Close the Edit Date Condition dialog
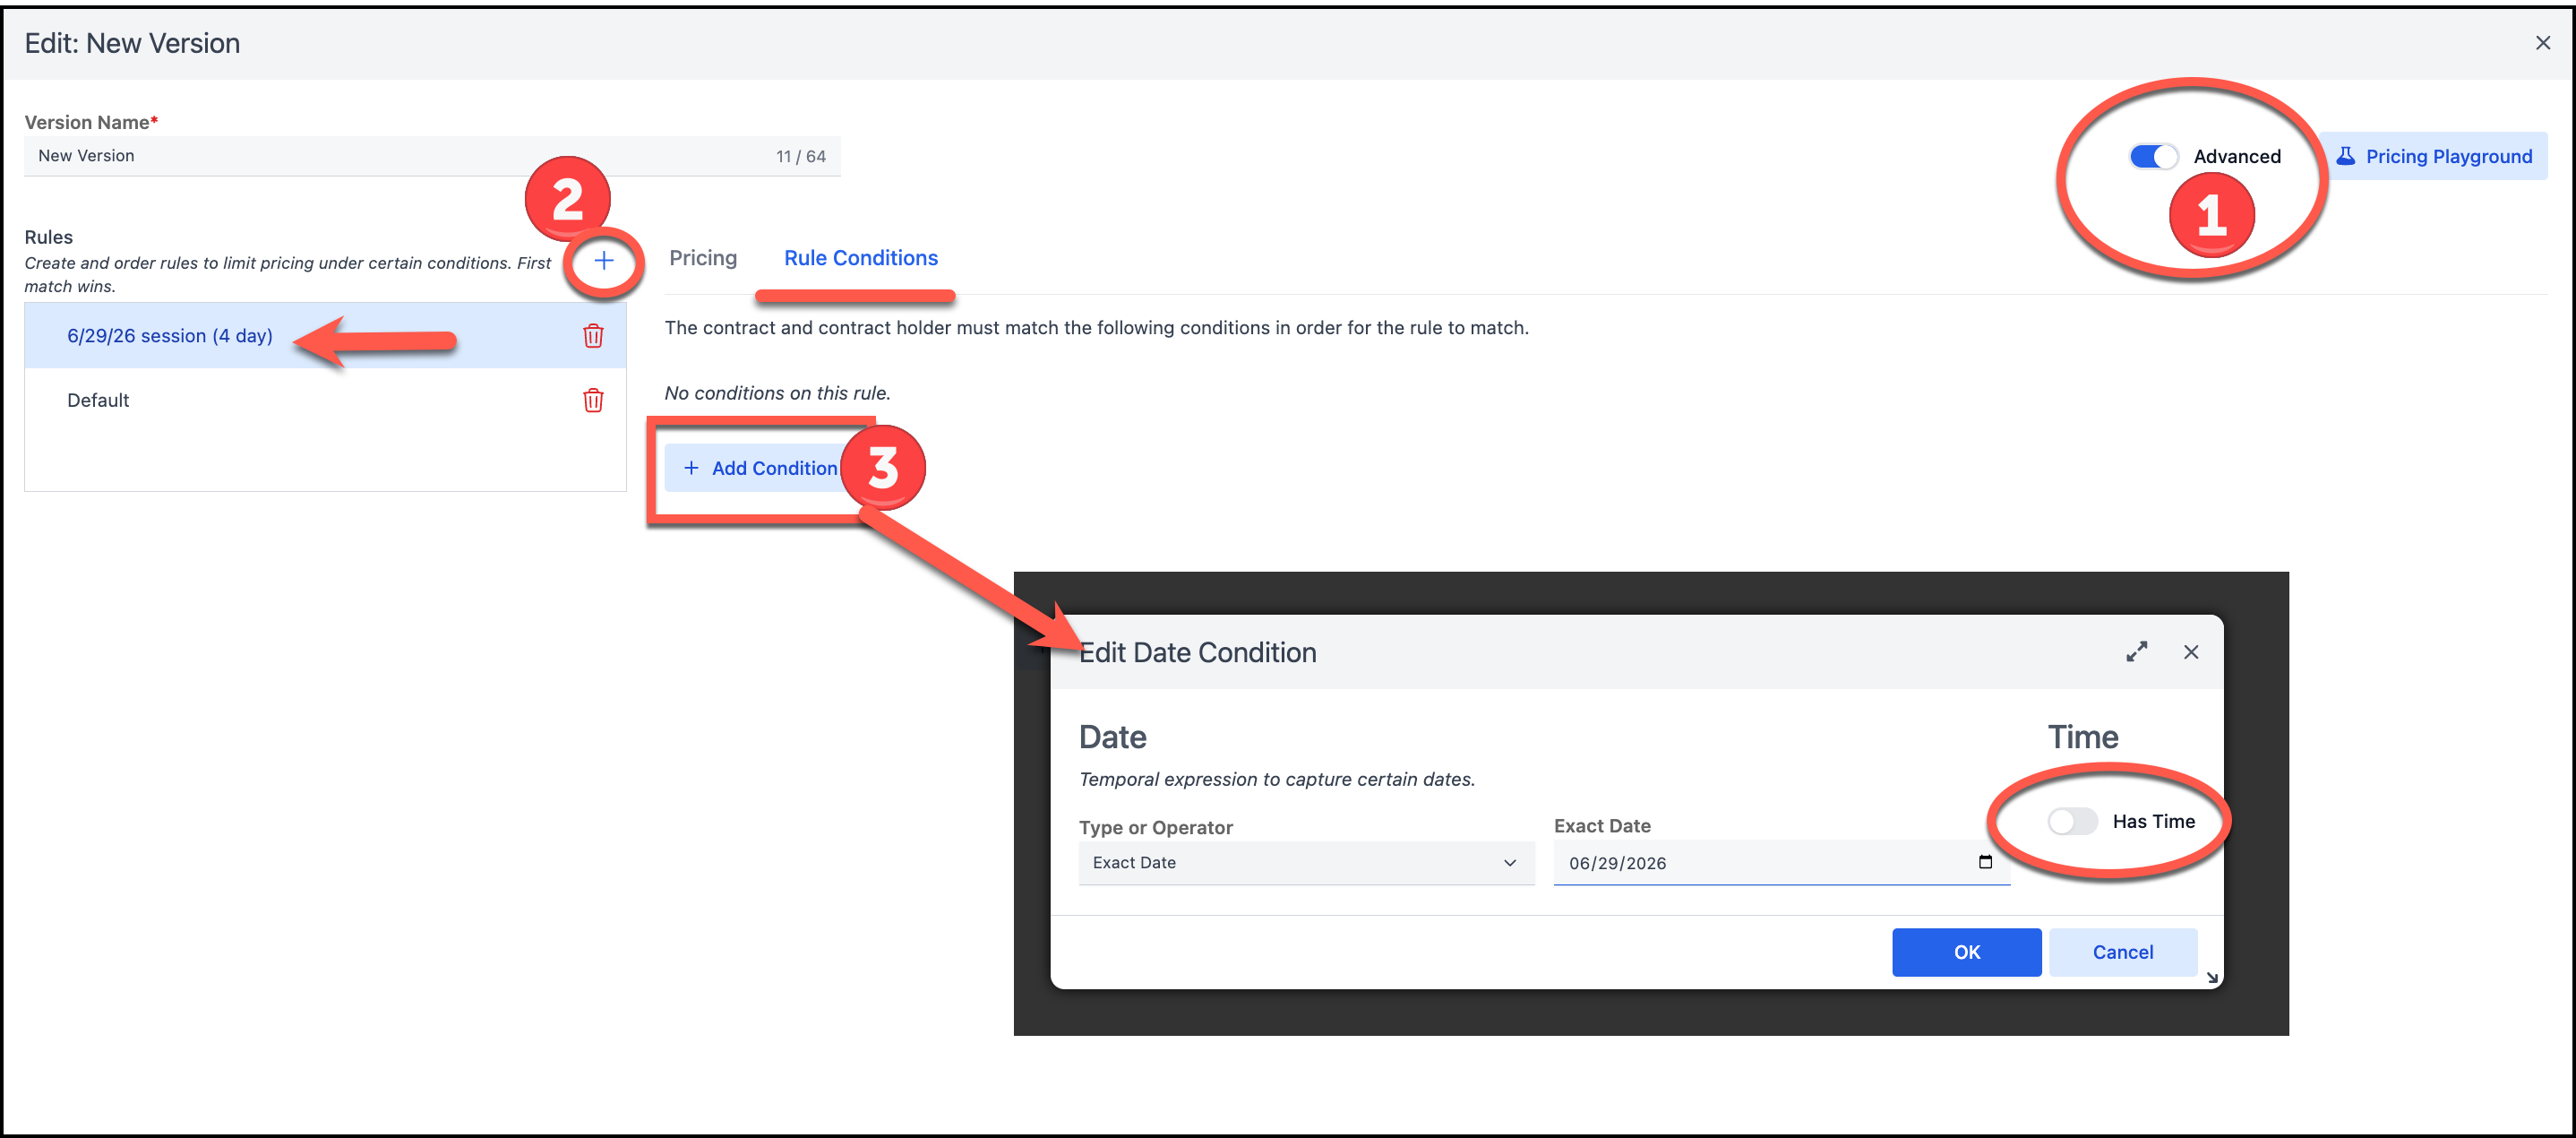Screen dimensions: 2576x1138 2191,652
